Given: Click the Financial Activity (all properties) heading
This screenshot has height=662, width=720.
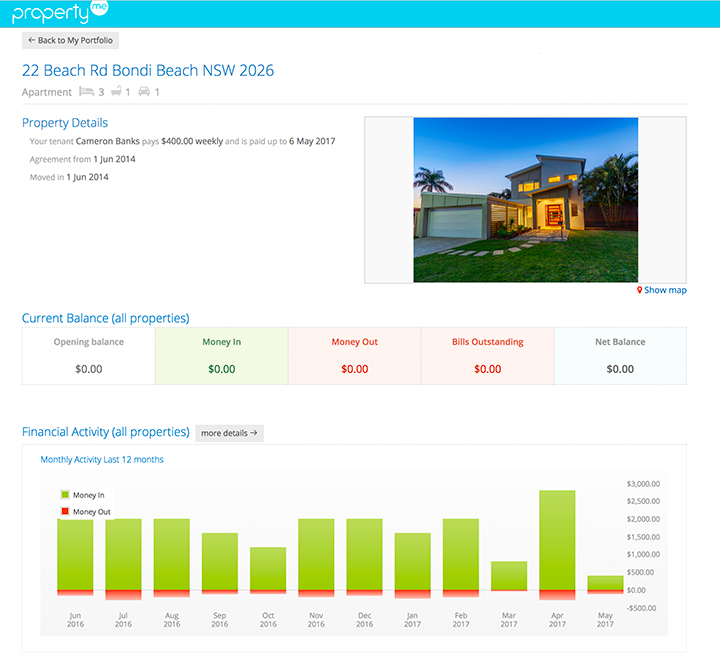Looking at the screenshot, I should tap(106, 432).
